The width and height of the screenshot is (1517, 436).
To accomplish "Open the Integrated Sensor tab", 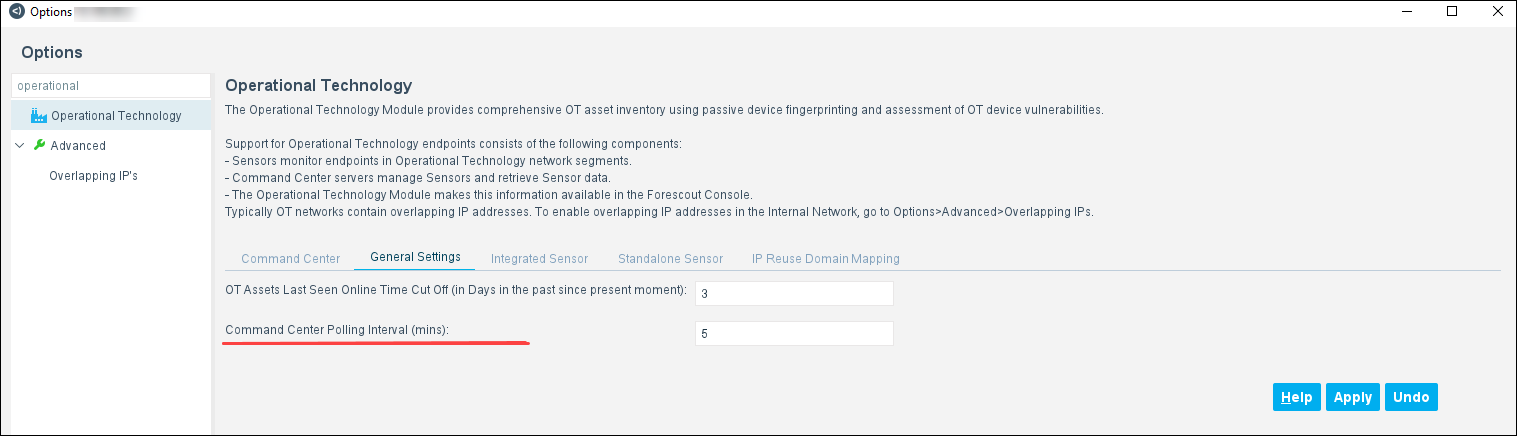I will tap(539, 258).
